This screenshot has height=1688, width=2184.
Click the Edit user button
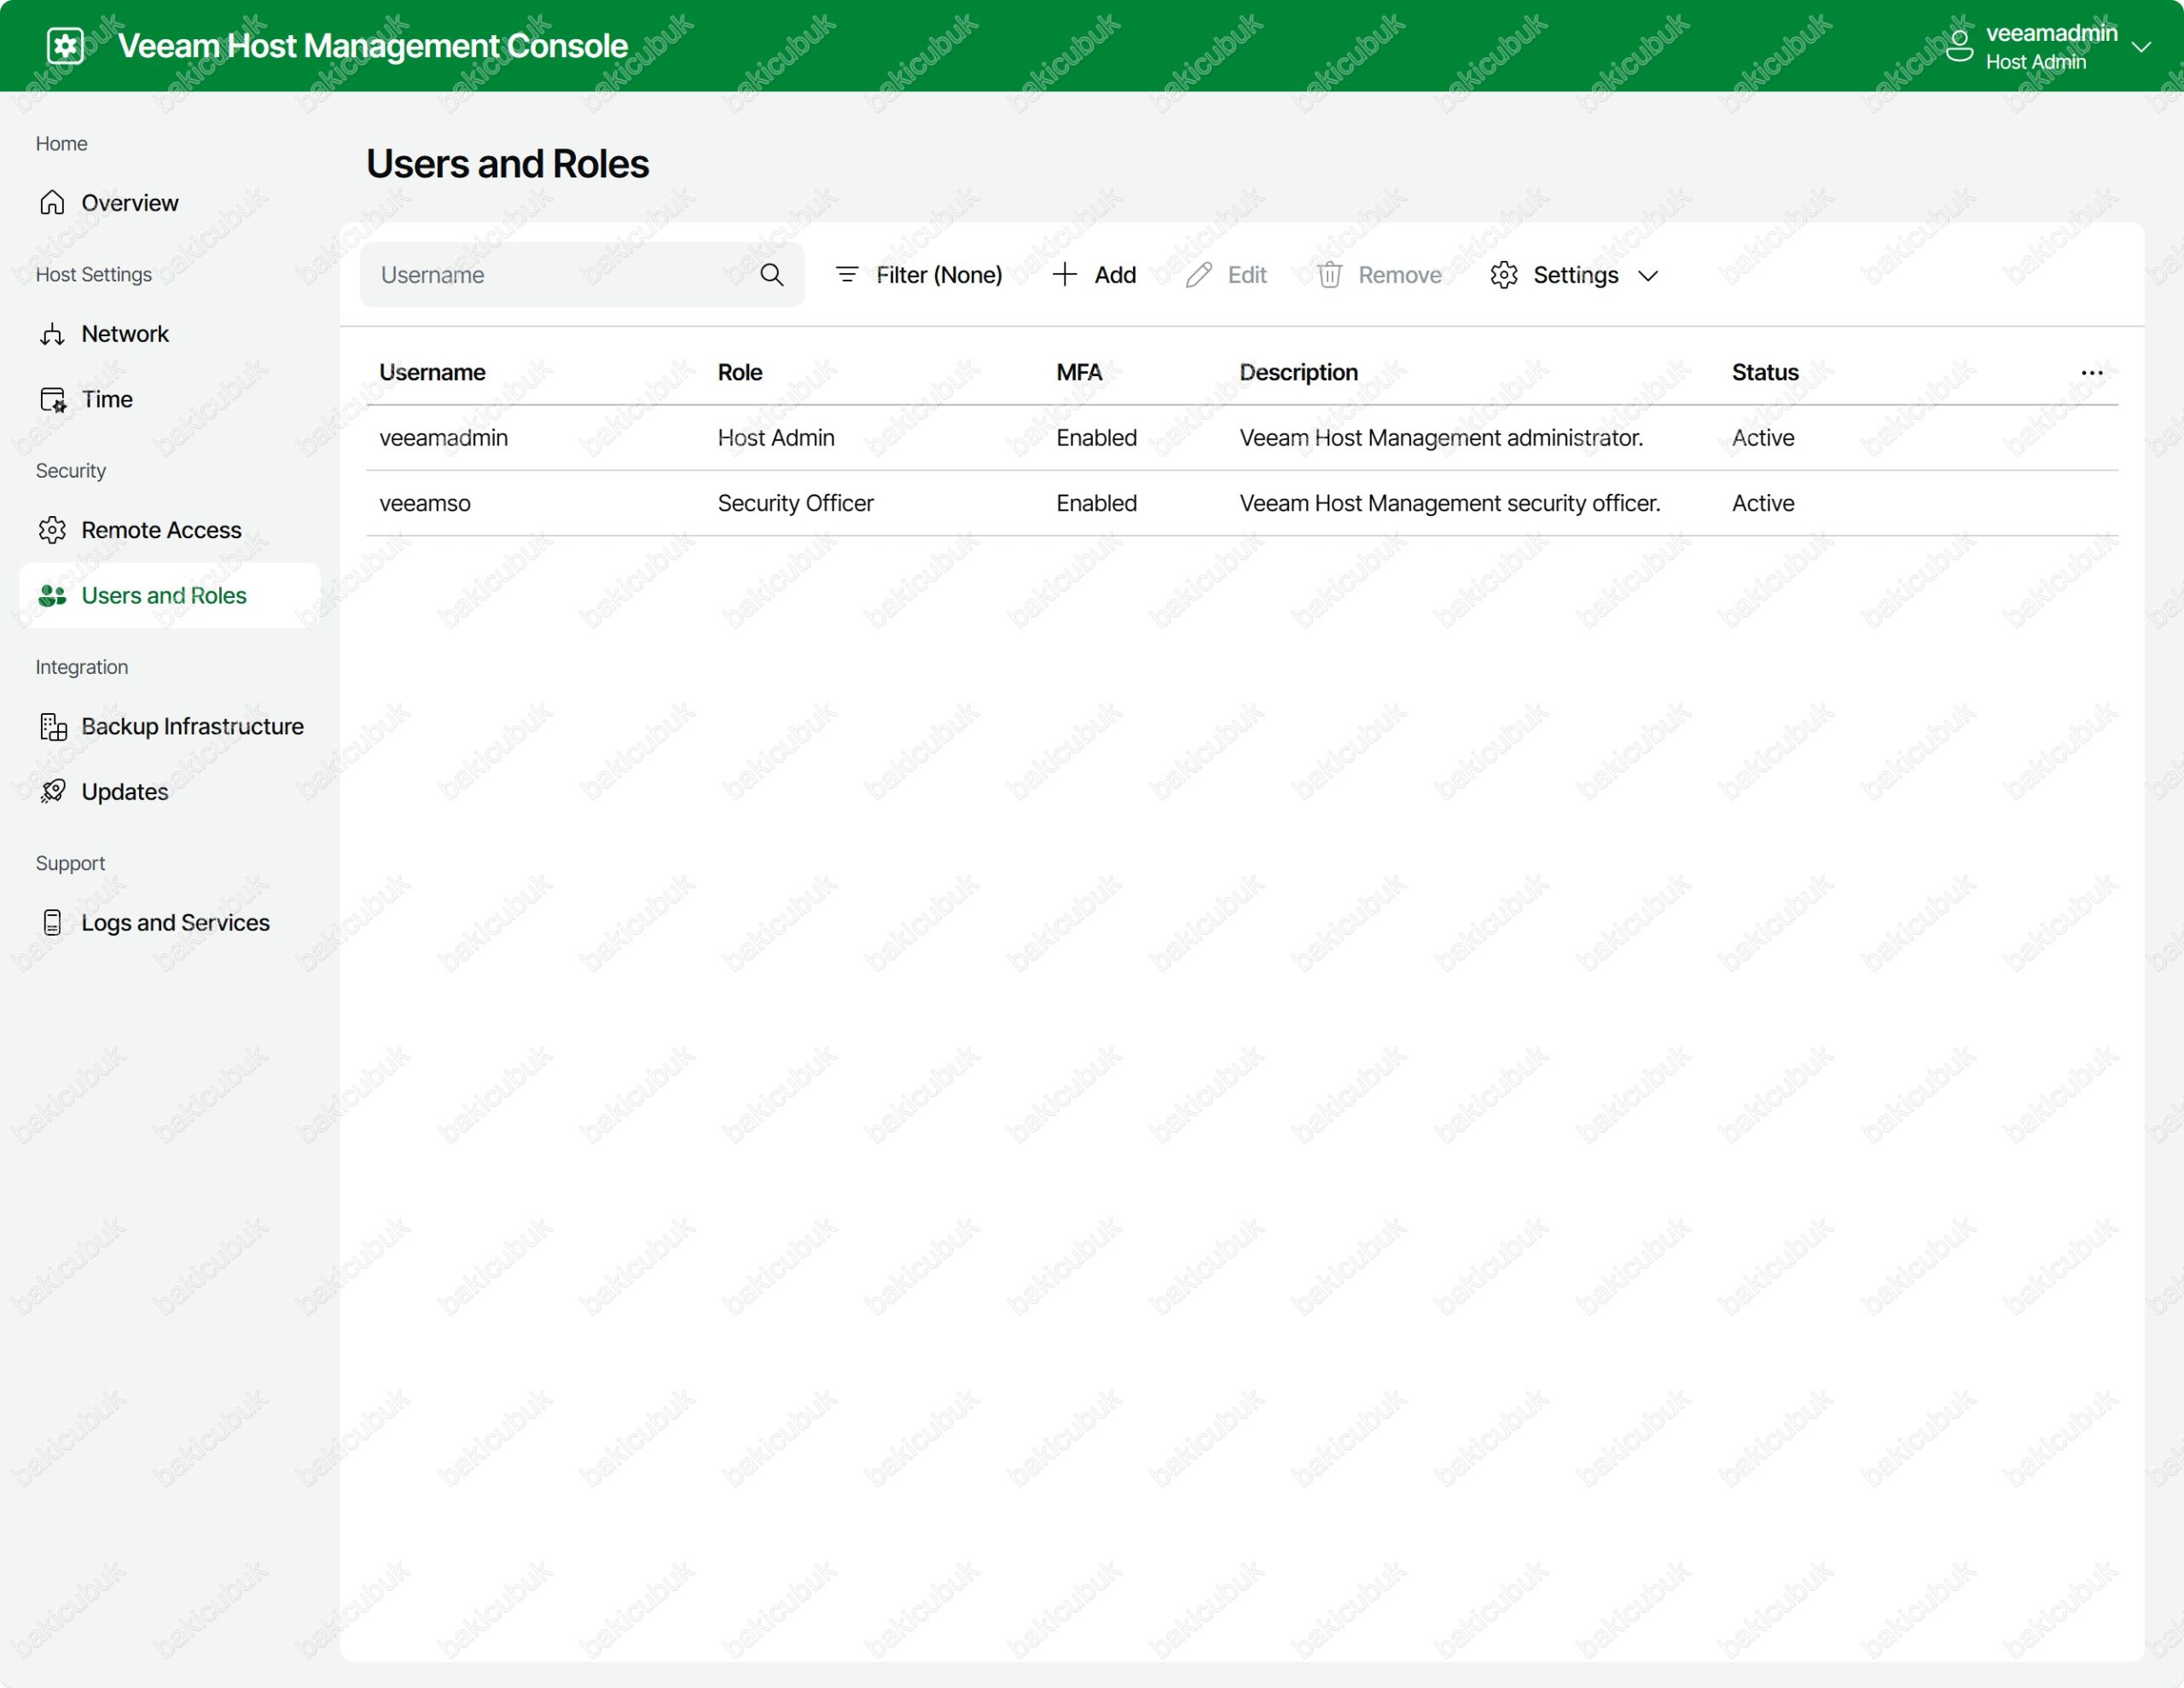click(x=1226, y=275)
